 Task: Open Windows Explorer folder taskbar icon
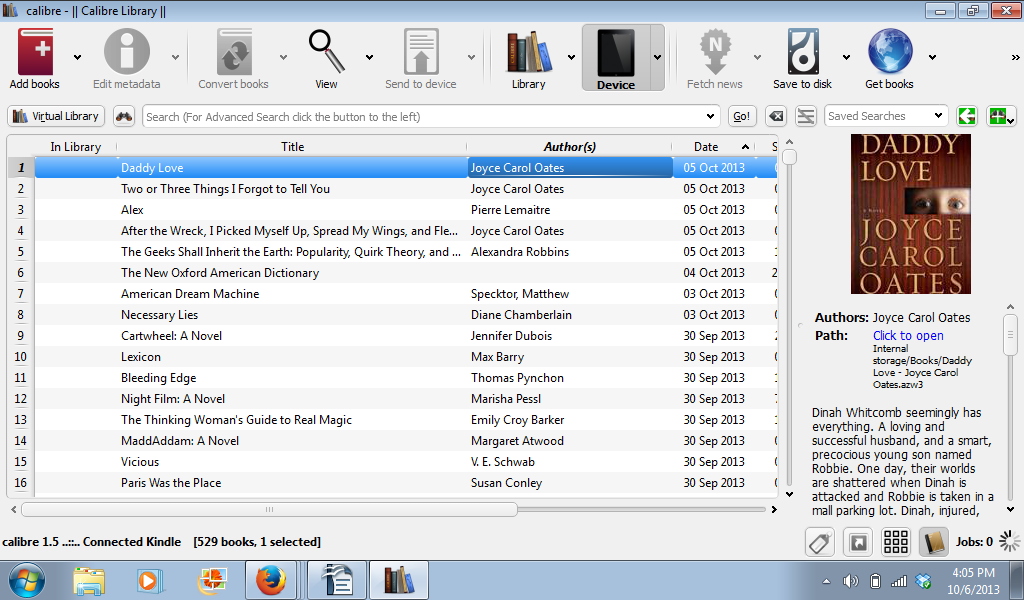coord(89,580)
